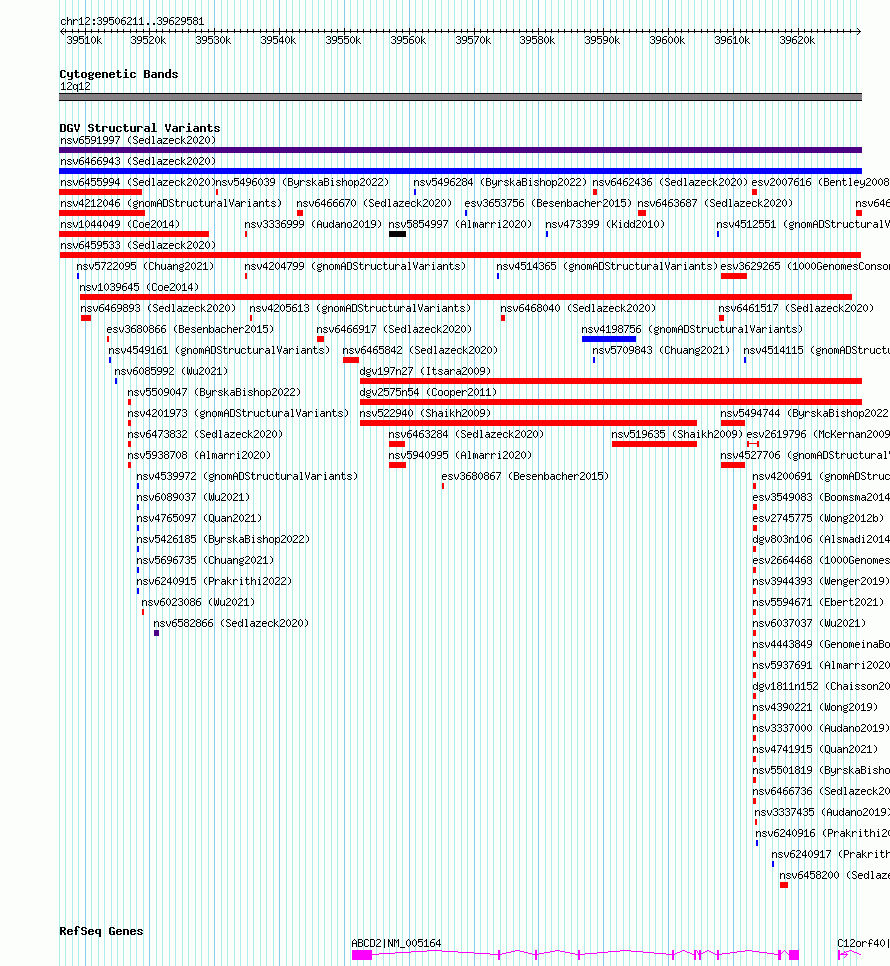The height and width of the screenshot is (966, 890).
Task: Open nsv6469893 (Sedlazeck2020) label
Action: pyautogui.click(x=158, y=308)
